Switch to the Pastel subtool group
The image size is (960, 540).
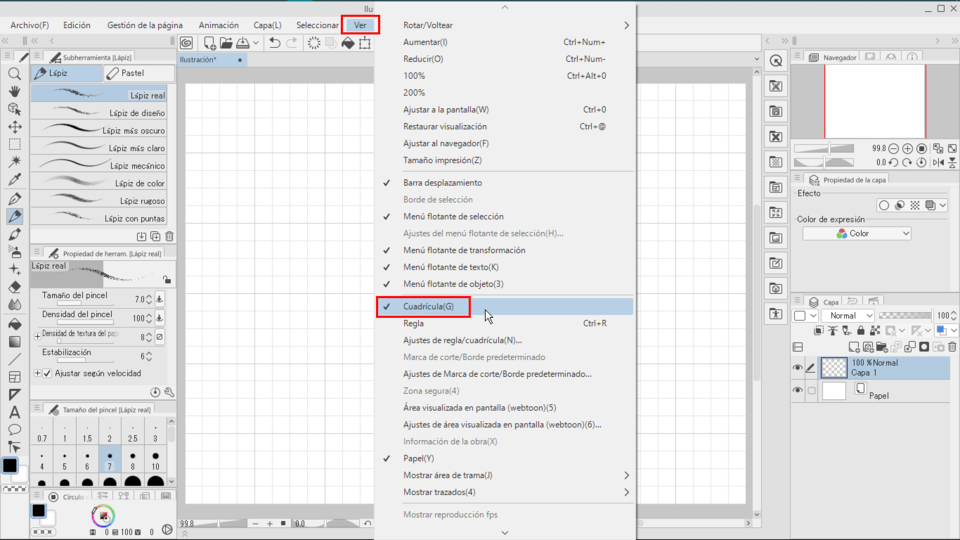pos(134,74)
